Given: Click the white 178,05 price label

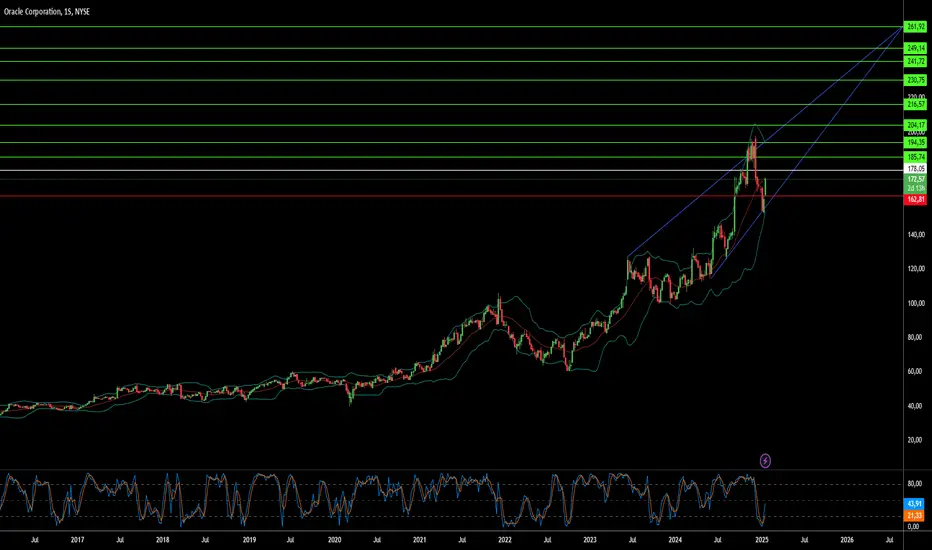Looking at the screenshot, I should coord(916,170).
